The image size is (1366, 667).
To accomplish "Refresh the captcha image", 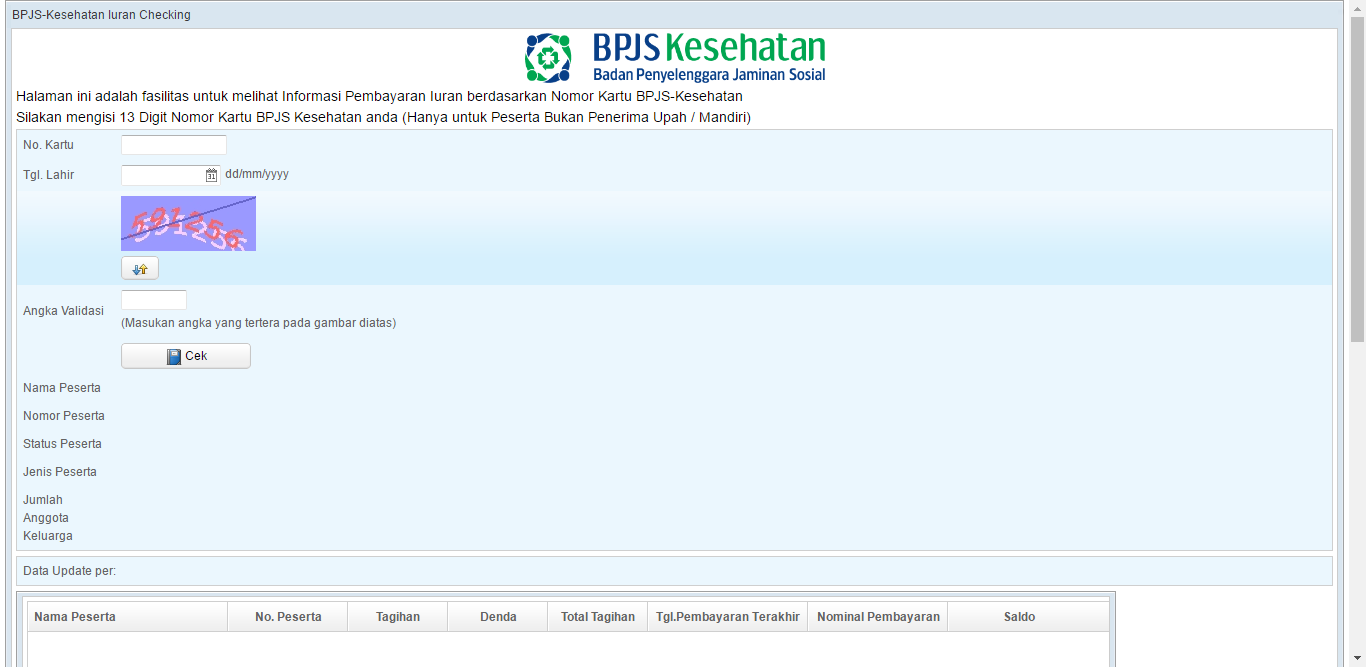I will 140,268.
